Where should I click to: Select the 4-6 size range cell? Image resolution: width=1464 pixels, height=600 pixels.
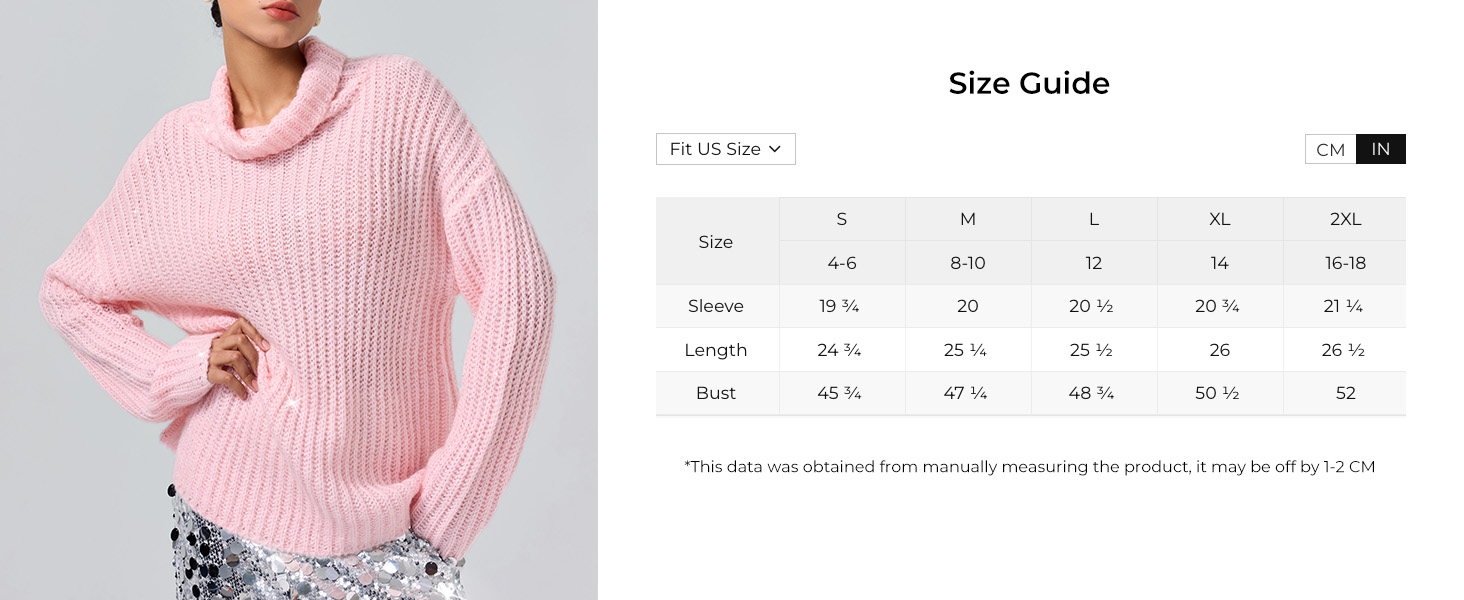pos(841,263)
